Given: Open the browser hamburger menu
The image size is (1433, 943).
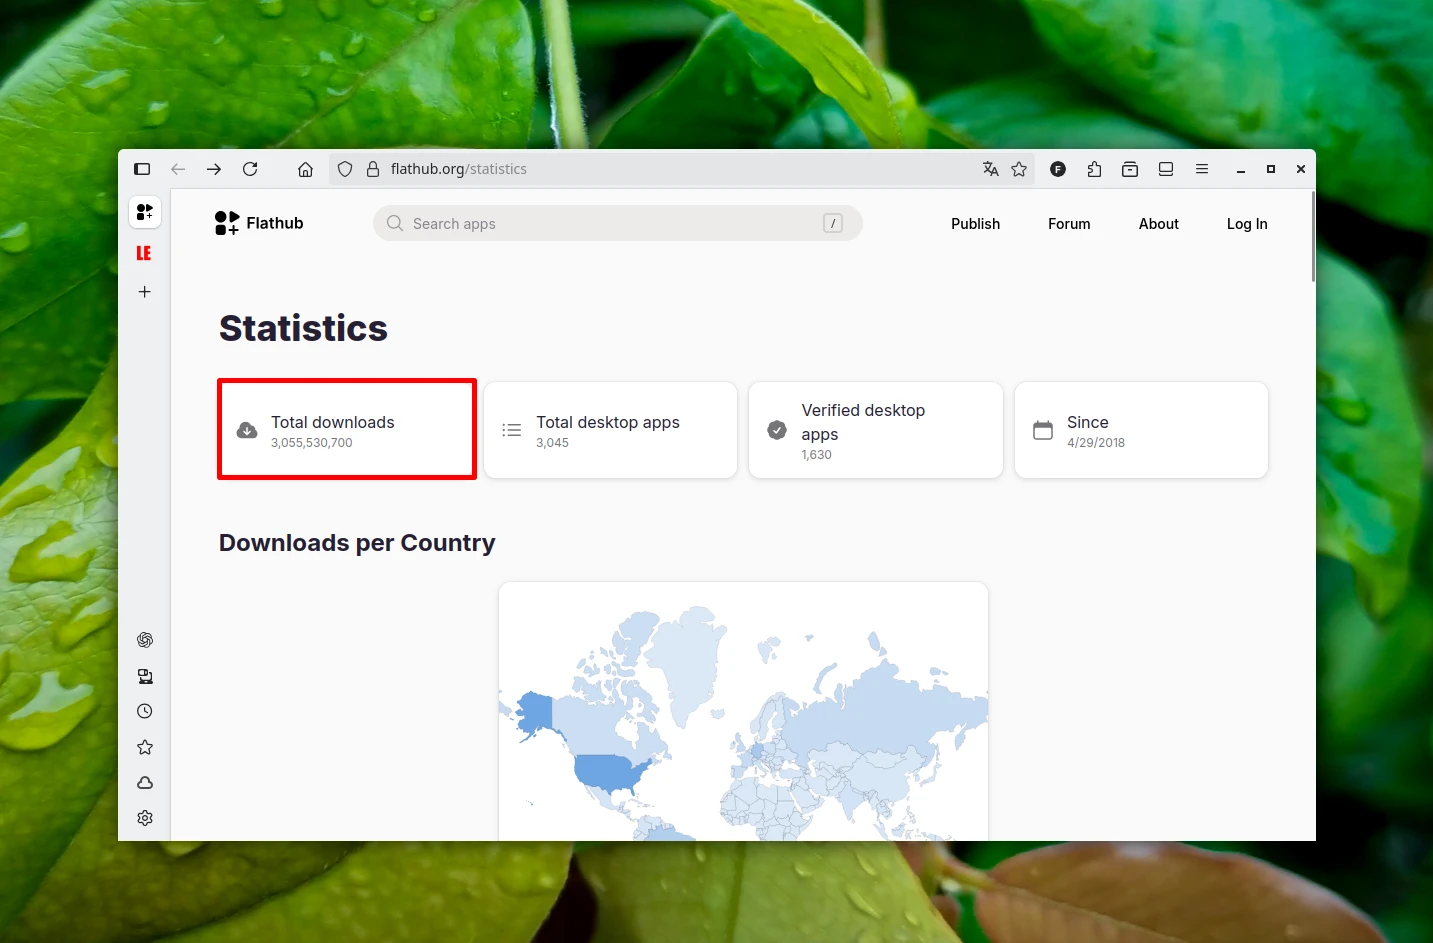Looking at the screenshot, I should 1202,169.
